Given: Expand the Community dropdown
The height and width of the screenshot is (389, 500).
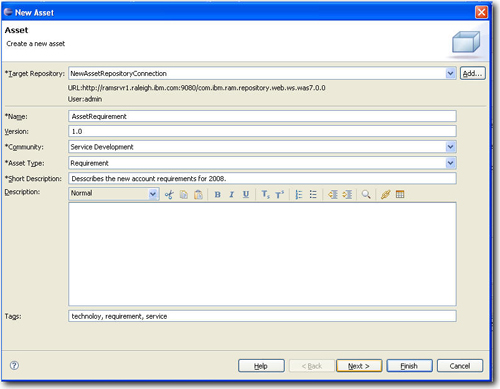Looking at the screenshot, I should pos(450,147).
